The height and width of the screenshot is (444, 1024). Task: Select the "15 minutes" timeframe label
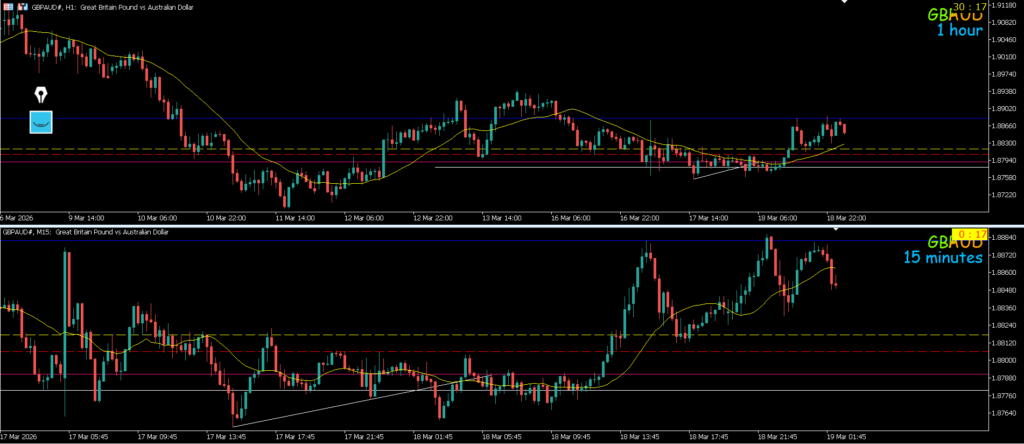942,258
